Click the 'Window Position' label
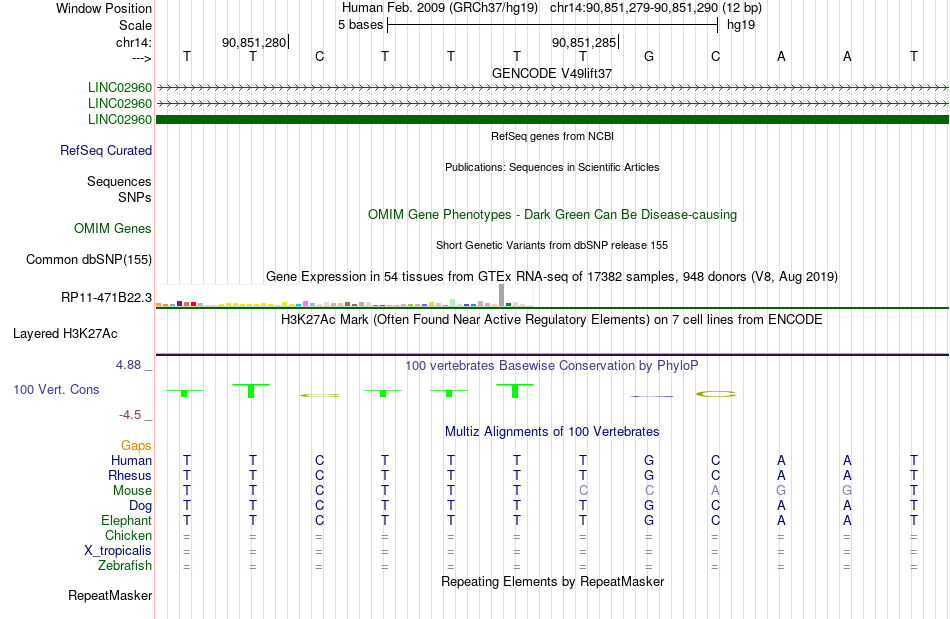950x619 pixels. [x=104, y=8]
